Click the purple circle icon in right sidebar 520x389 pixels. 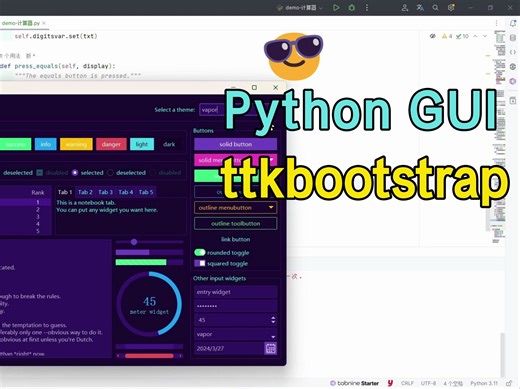pyautogui.click(x=513, y=81)
